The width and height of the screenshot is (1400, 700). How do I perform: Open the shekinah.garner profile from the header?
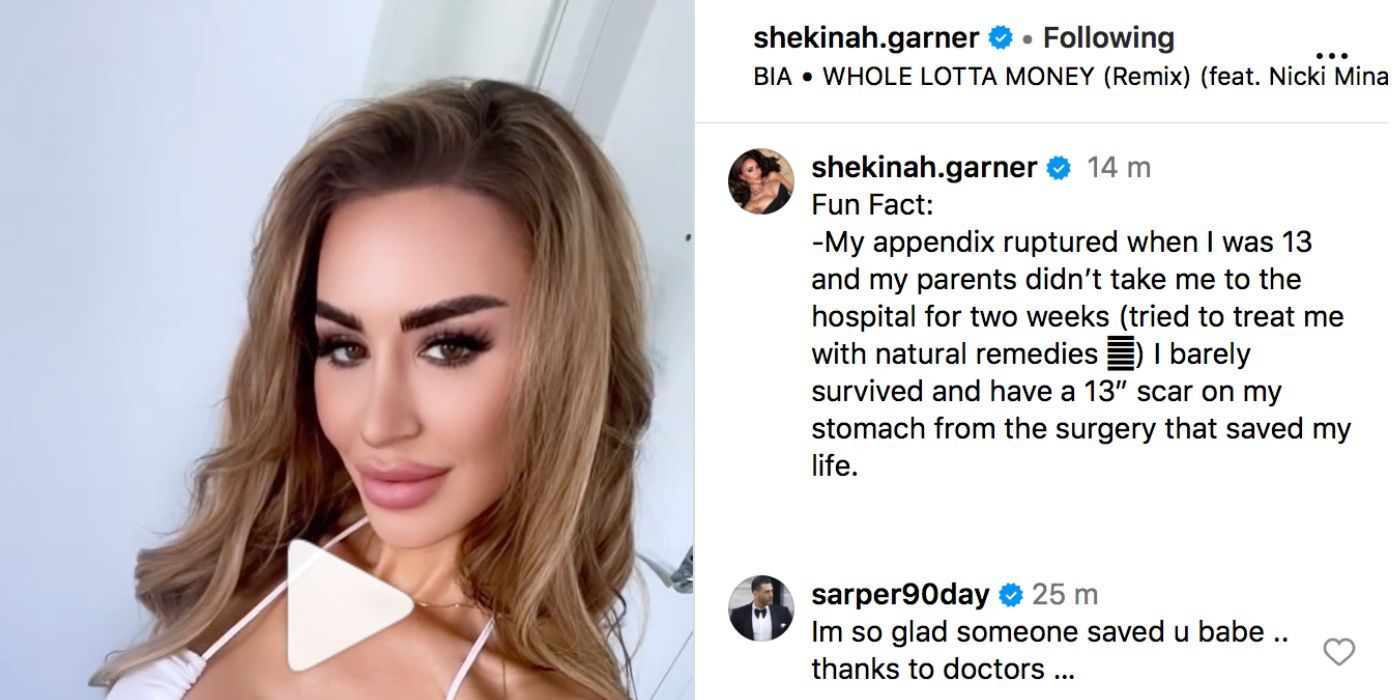[x=866, y=38]
